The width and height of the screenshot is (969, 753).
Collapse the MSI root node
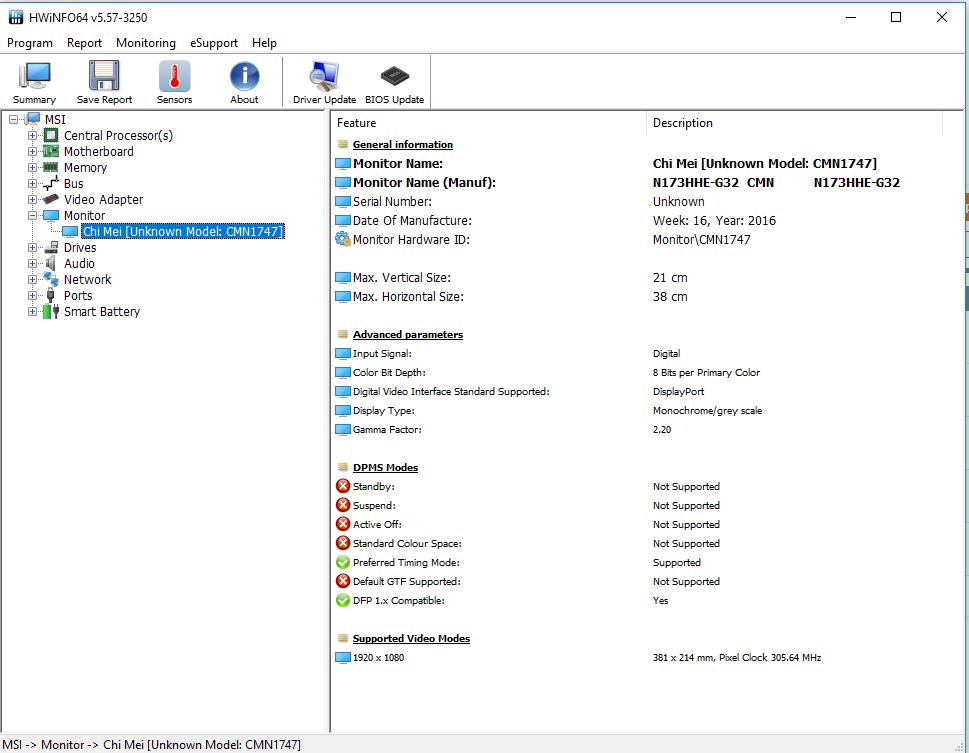(x=14, y=119)
